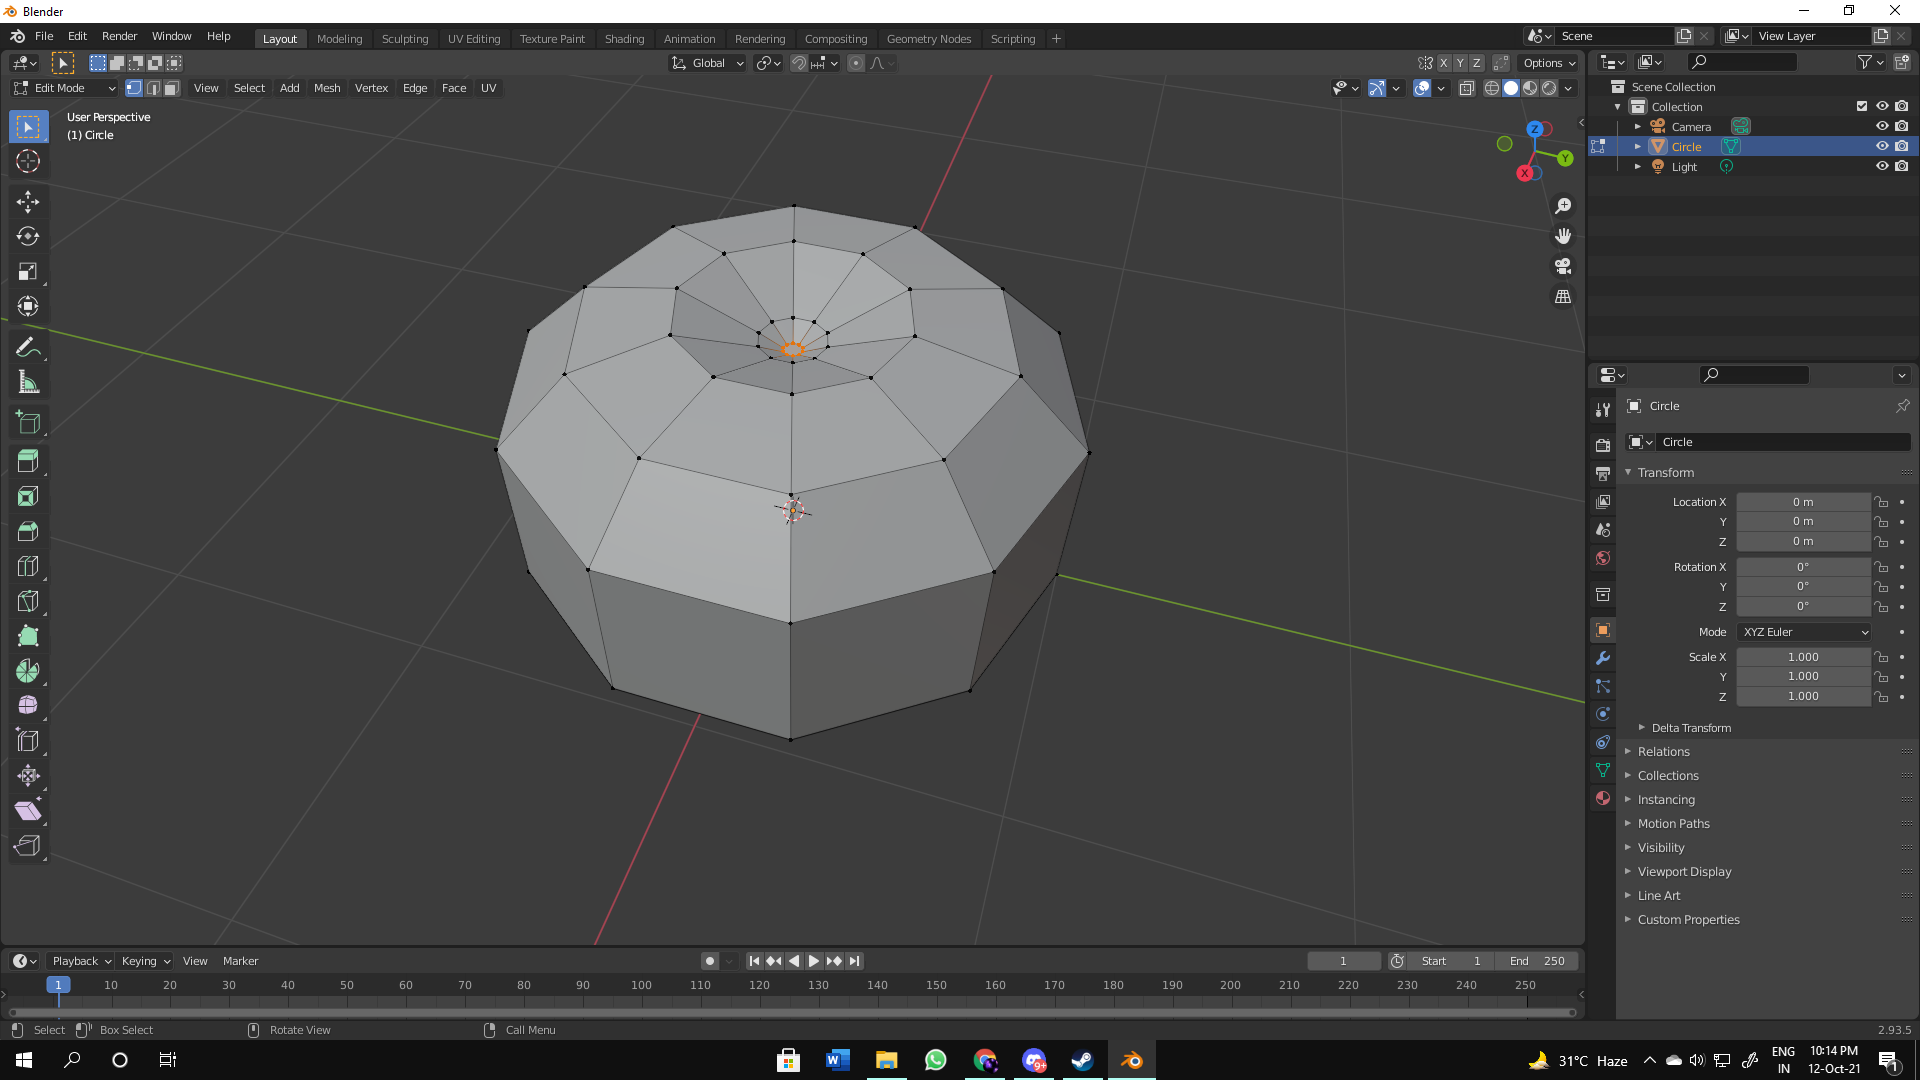Select the Inset Faces tool
Screen dimensions: 1920x1080
coord(28,496)
